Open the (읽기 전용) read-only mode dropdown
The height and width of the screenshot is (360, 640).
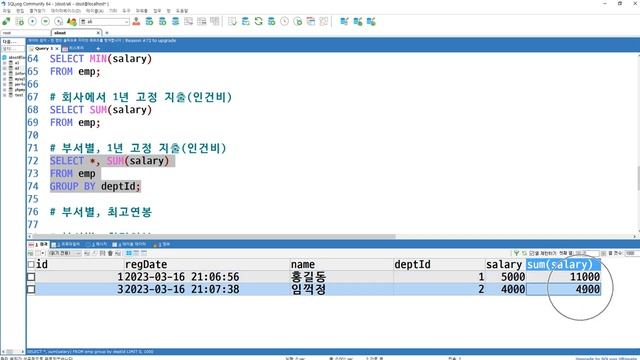tap(64, 253)
